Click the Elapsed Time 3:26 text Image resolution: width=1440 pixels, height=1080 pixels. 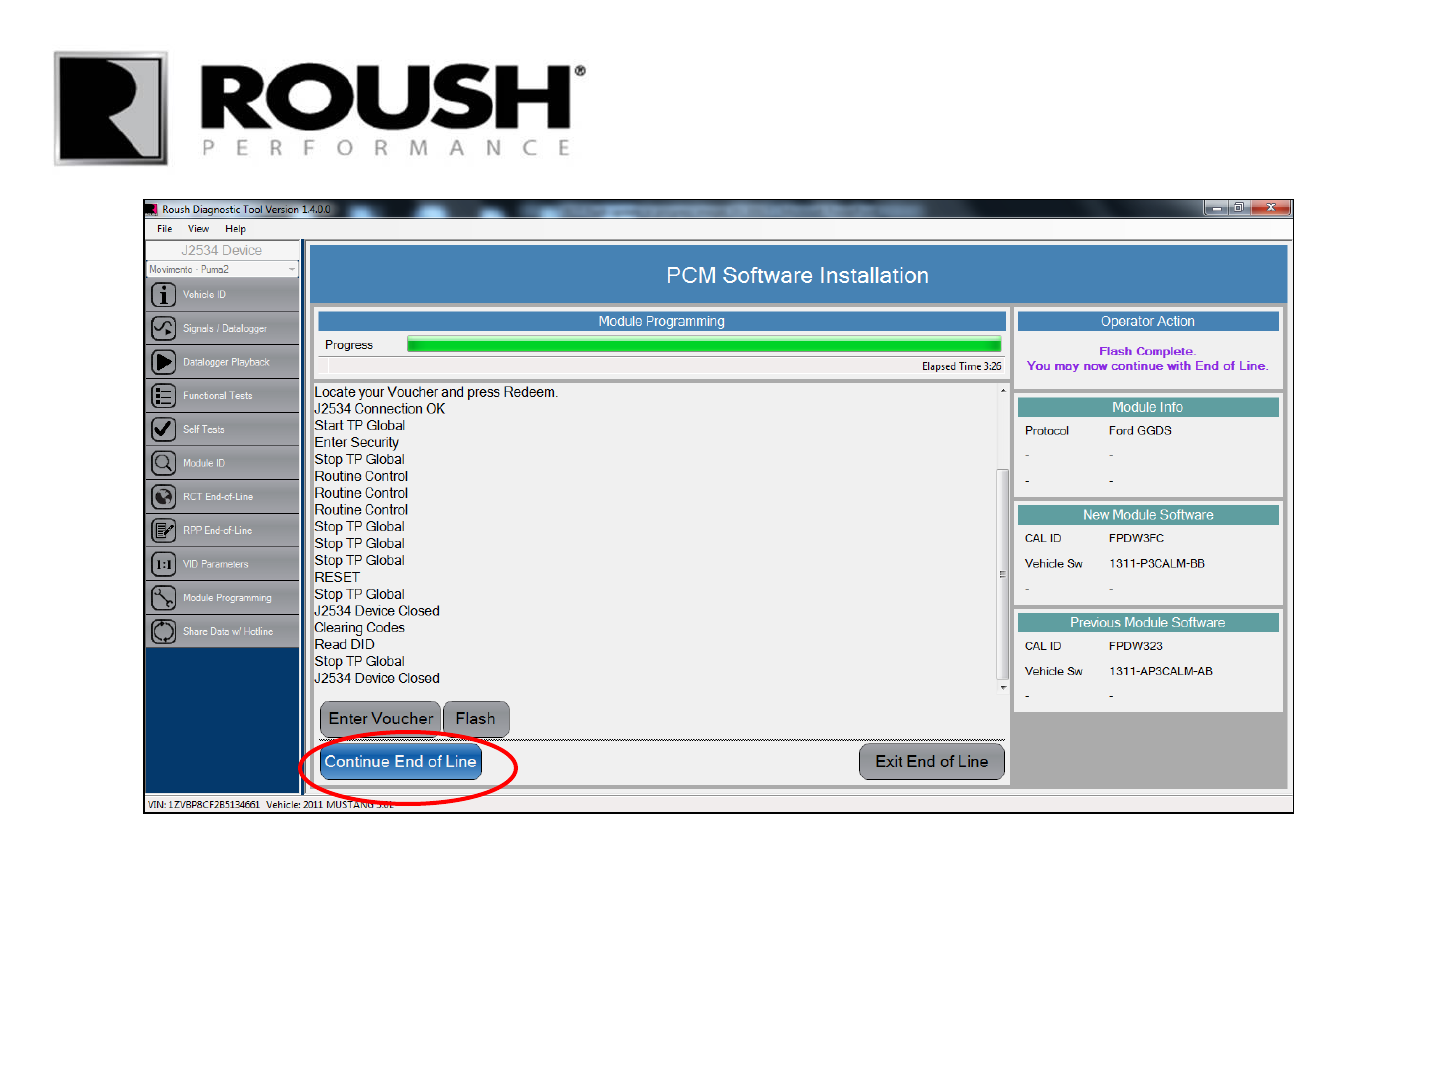(x=961, y=367)
